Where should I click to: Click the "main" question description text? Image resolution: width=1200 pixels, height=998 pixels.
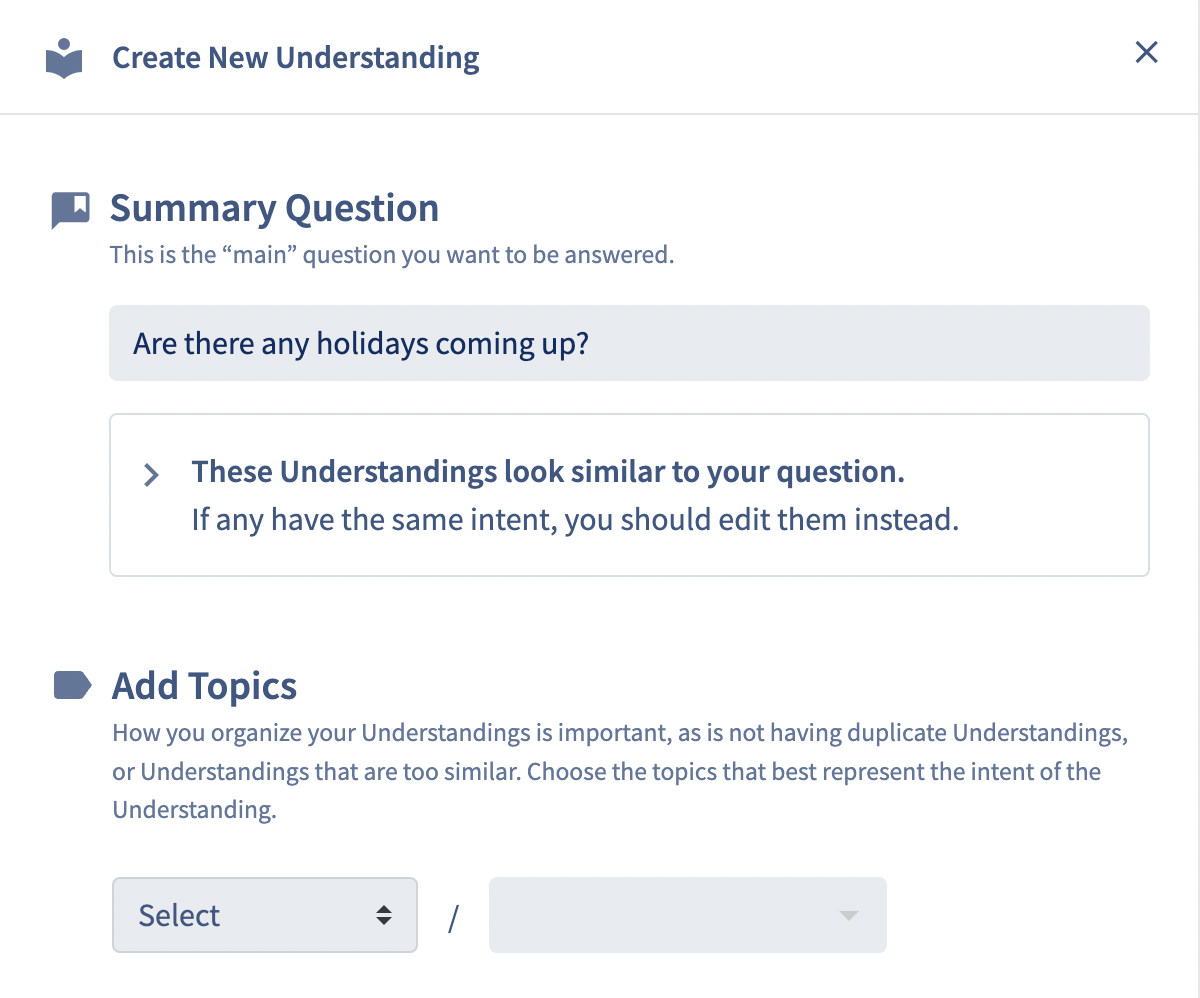tap(392, 254)
